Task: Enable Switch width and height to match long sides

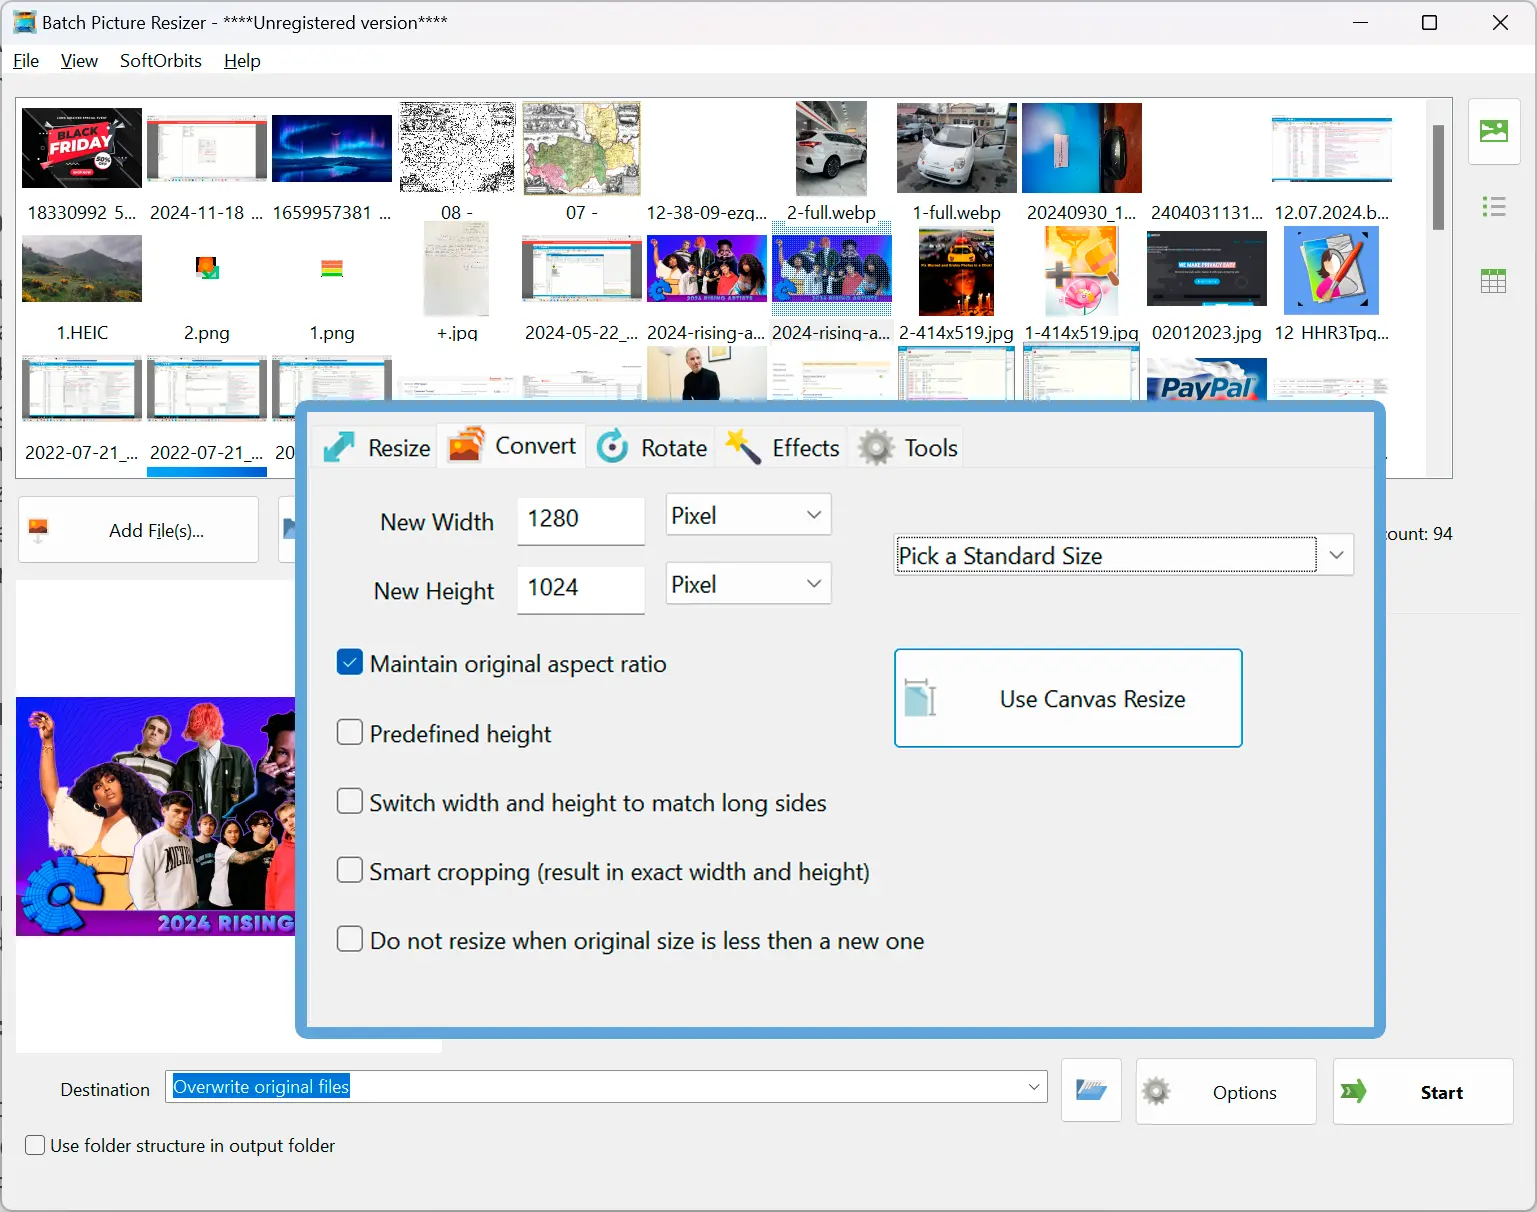Action: 350,802
